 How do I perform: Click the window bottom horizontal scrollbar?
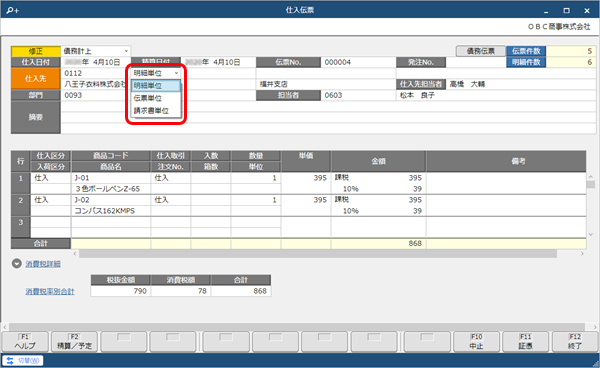[x=297, y=327]
